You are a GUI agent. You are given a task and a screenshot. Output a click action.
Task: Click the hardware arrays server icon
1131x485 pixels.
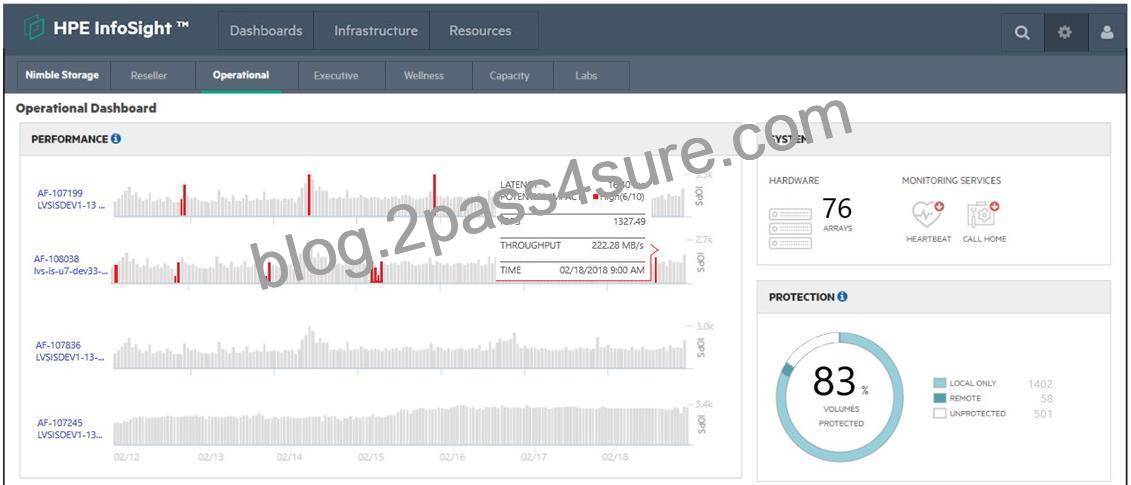790,228
